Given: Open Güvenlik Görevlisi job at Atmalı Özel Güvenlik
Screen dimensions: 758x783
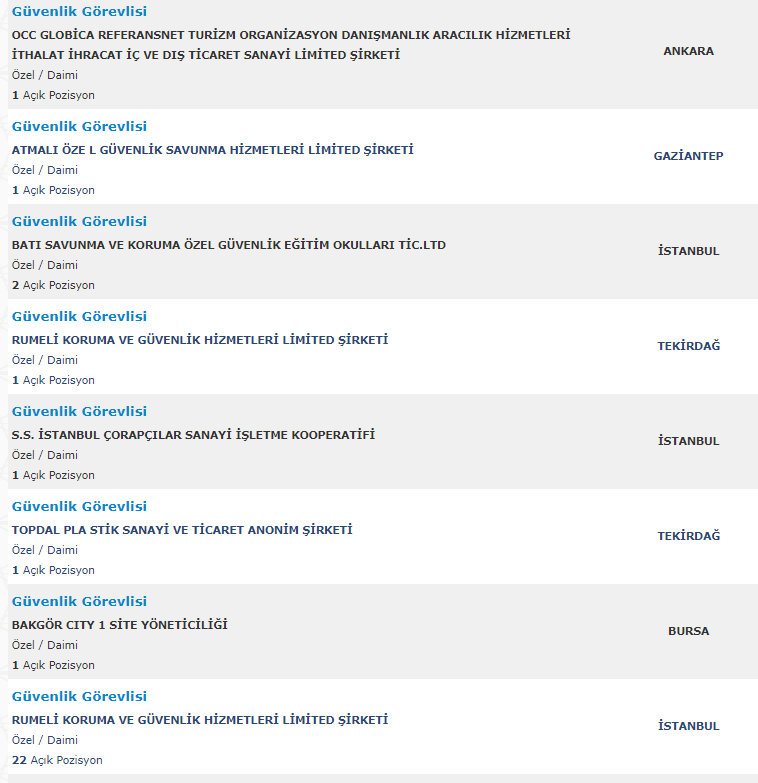Looking at the screenshot, I should (79, 127).
